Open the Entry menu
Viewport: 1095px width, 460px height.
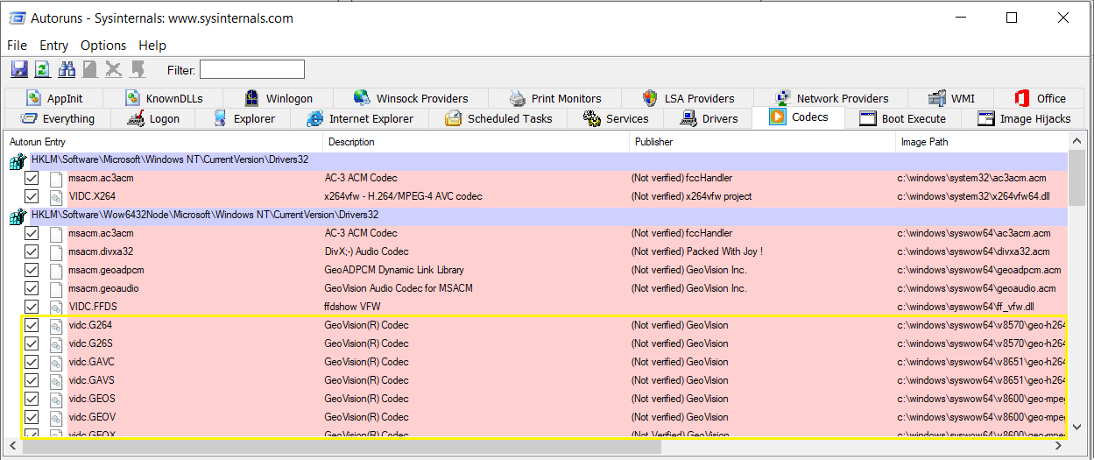[x=54, y=45]
